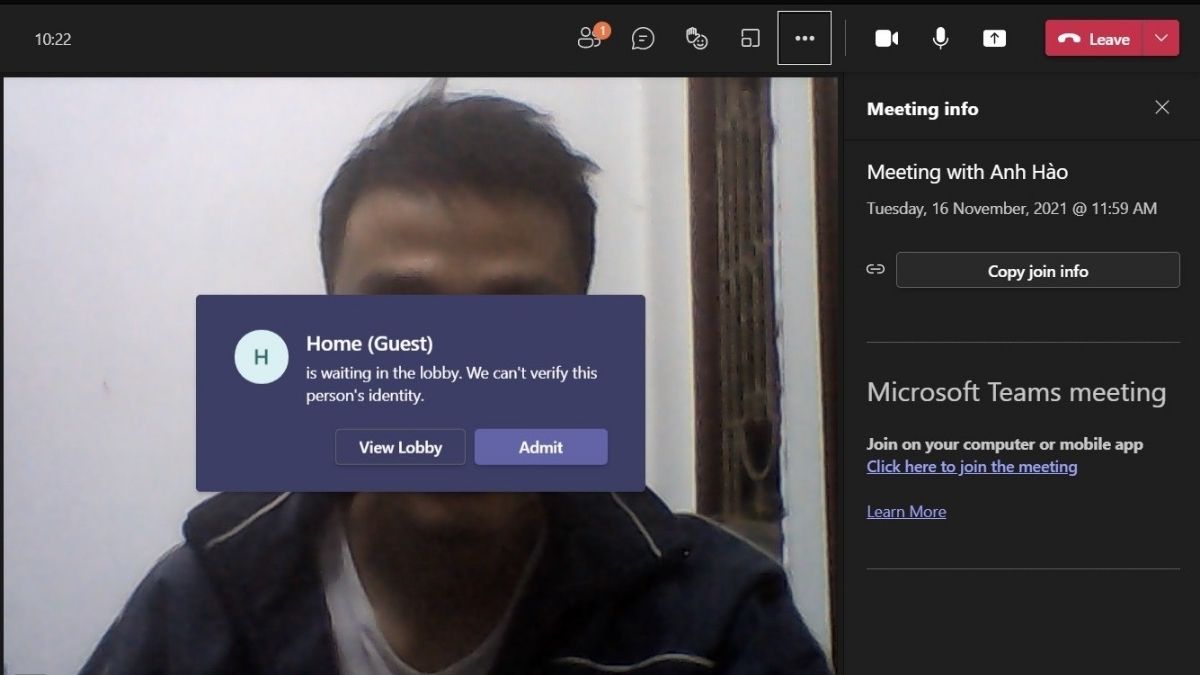Open the Learn More link
Viewport: 1200px width, 675px height.
[906, 511]
